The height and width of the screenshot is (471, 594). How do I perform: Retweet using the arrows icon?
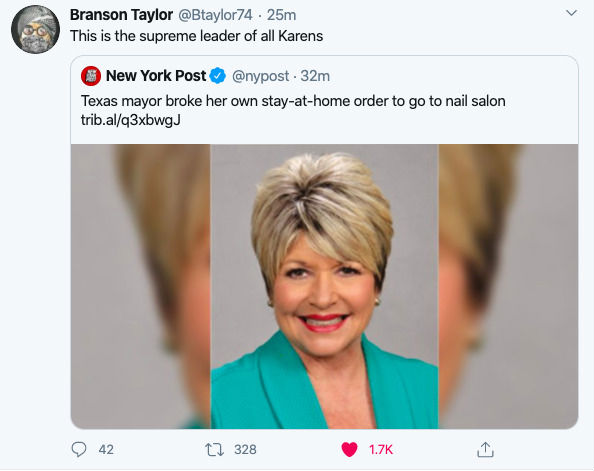(x=214, y=450)
